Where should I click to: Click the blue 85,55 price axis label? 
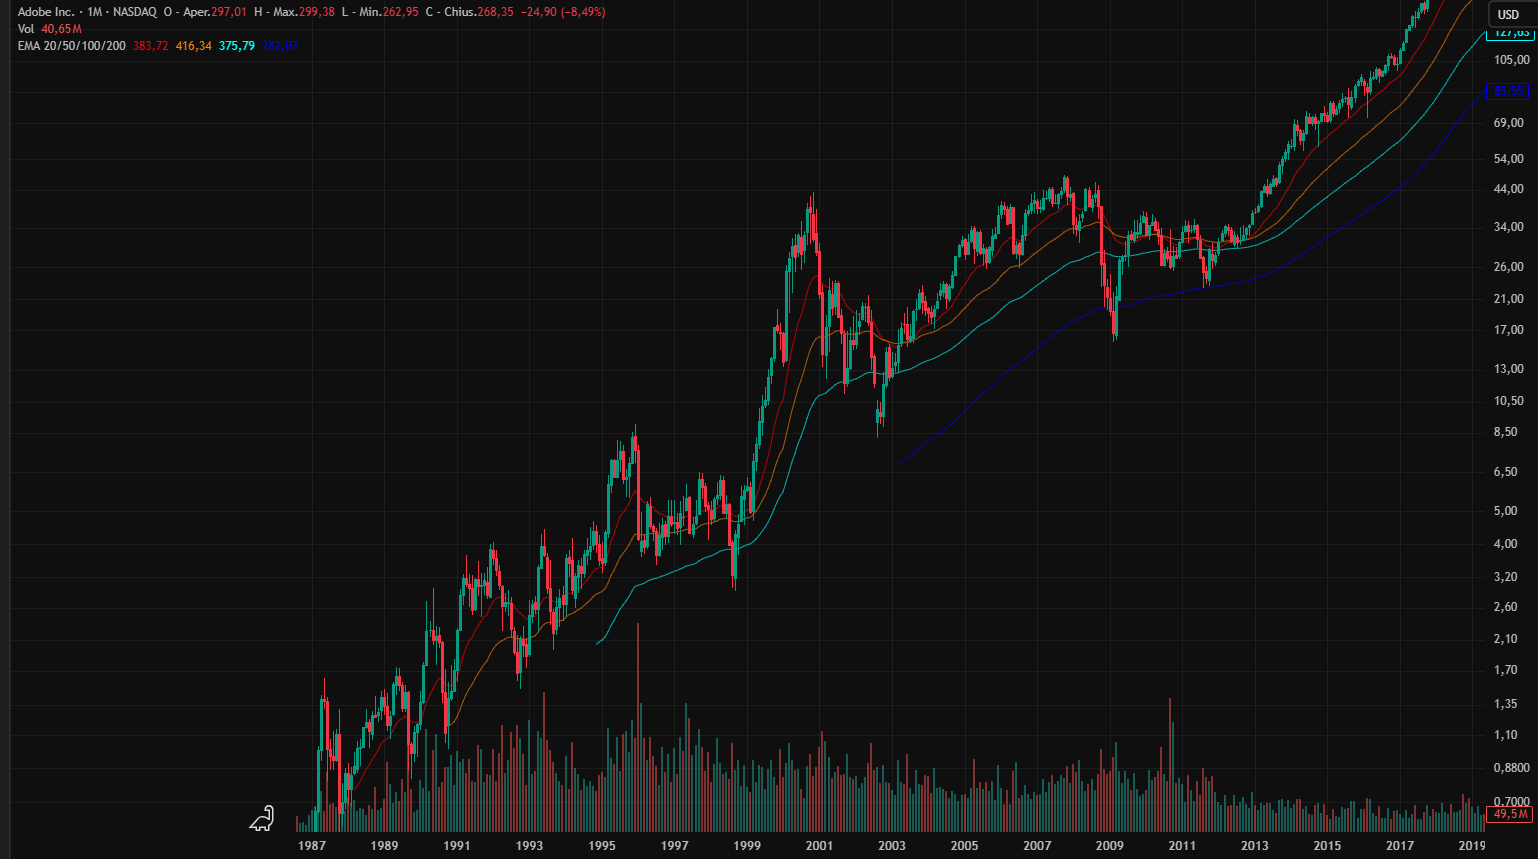click(1509, 91)
